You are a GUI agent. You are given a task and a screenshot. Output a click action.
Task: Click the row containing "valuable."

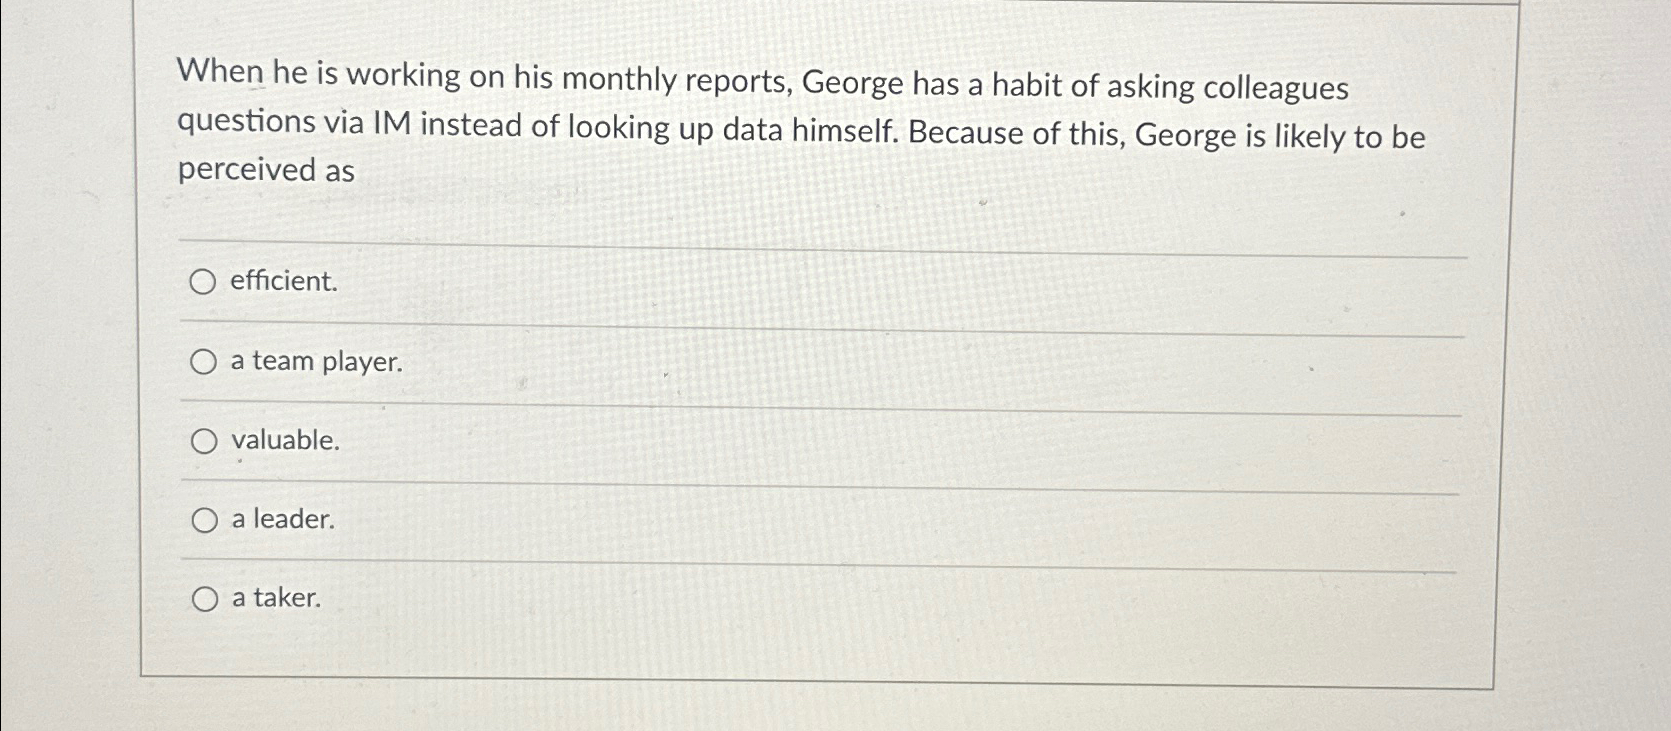pos(700,440)
